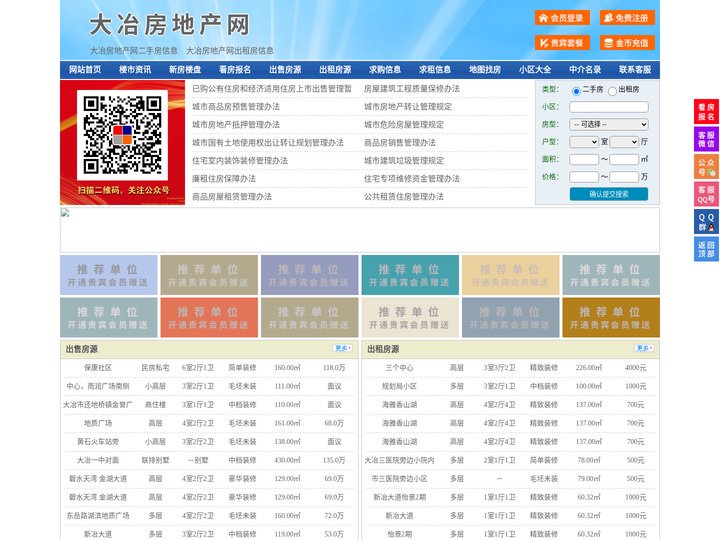This screenshot has height=540, width=720.
Task: Click the minimum 价格 price field
Action: coord(584,177)
